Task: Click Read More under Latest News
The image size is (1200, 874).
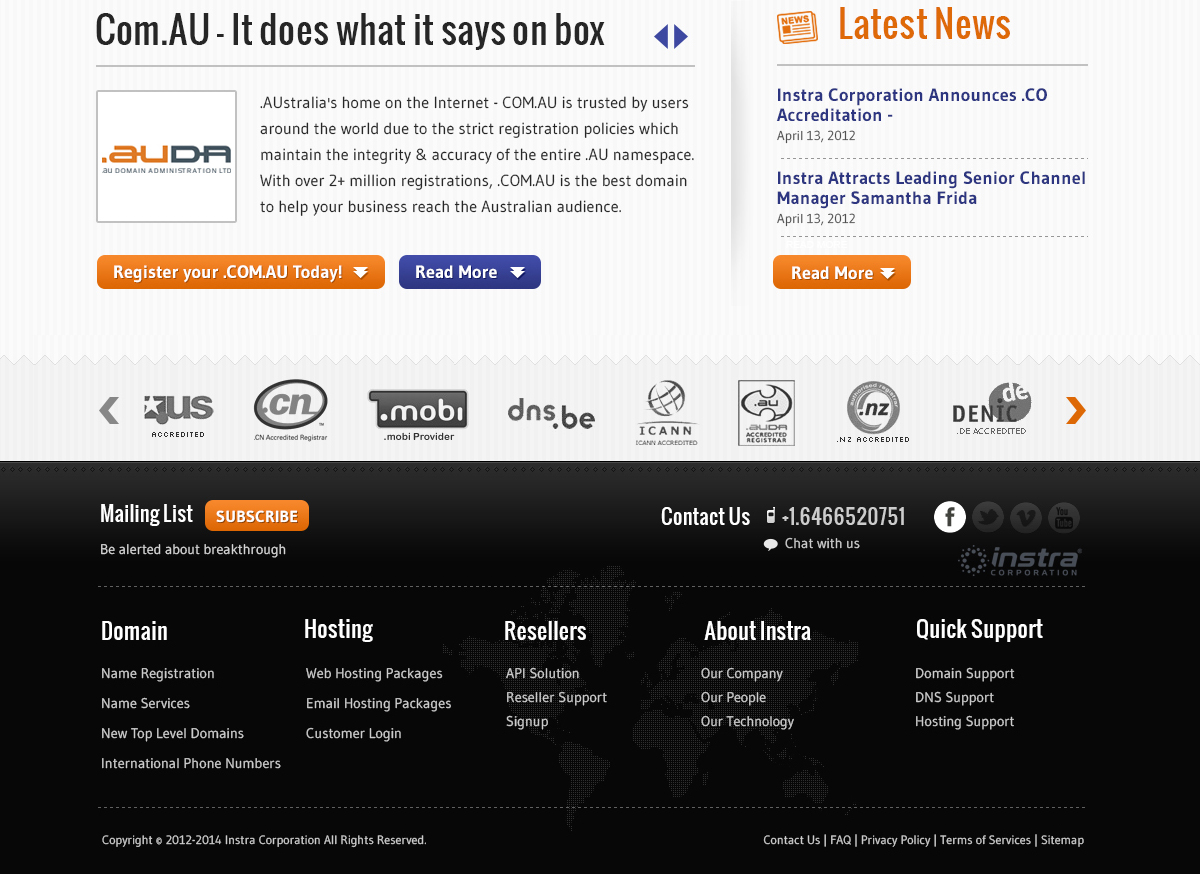Action: pyautogui.click(x=841, y=272)
